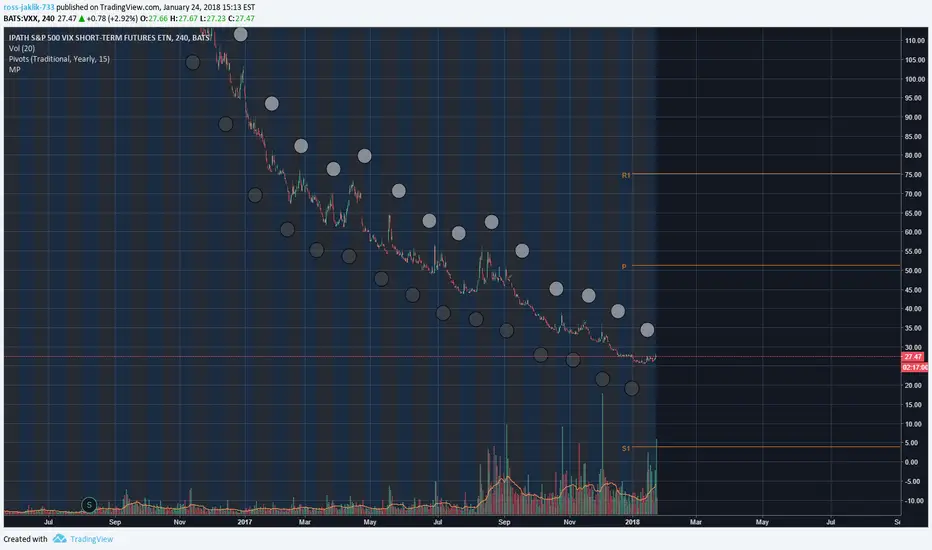Select the Pivots (Traditional, Yearly, 15) indicator label
This screenshot has height=550, width=932.
point(59,59)
